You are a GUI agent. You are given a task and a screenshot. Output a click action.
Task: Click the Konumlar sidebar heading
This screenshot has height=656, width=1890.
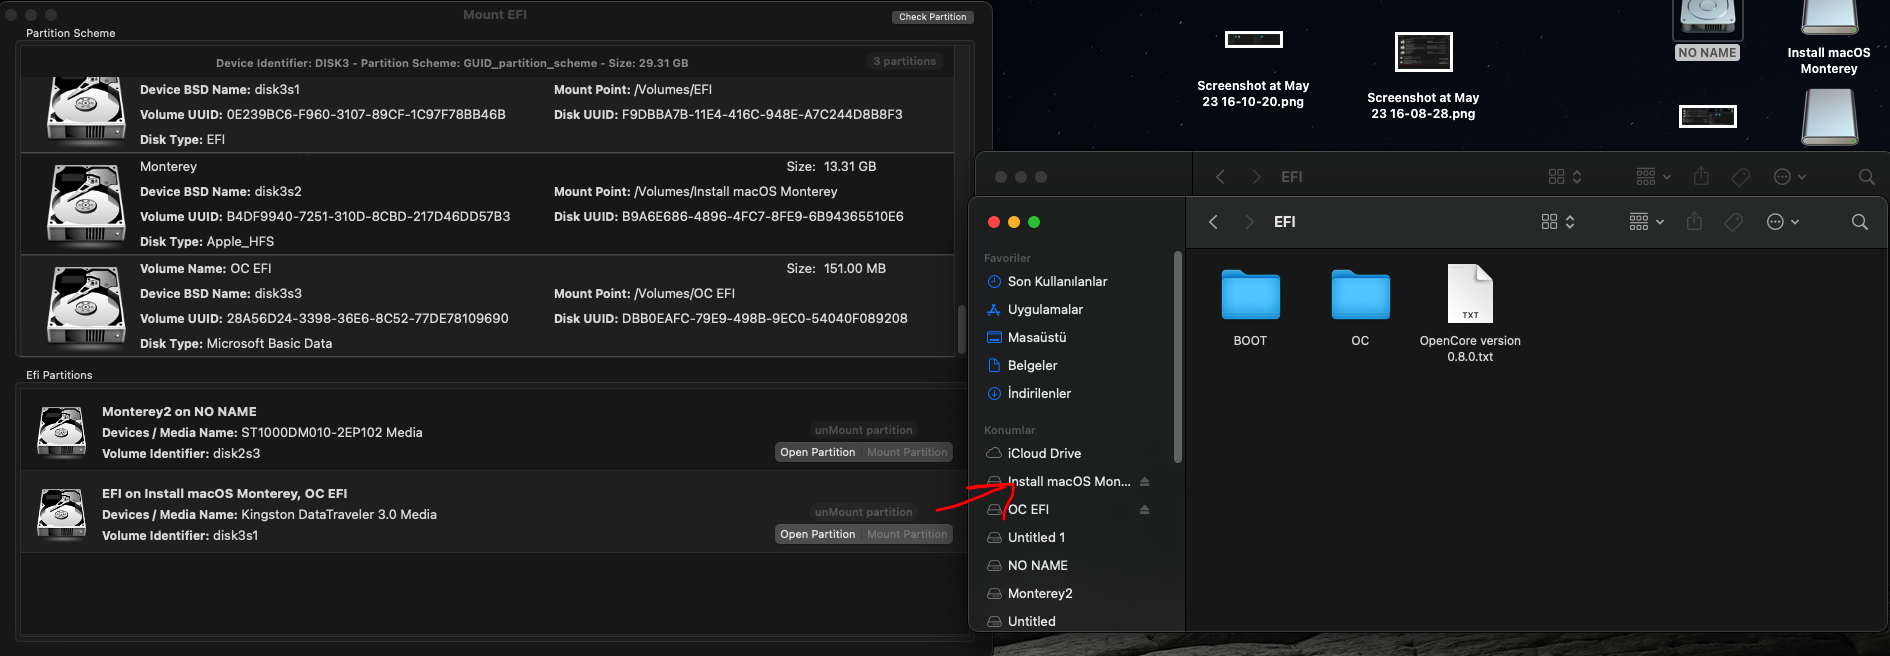1009,430
